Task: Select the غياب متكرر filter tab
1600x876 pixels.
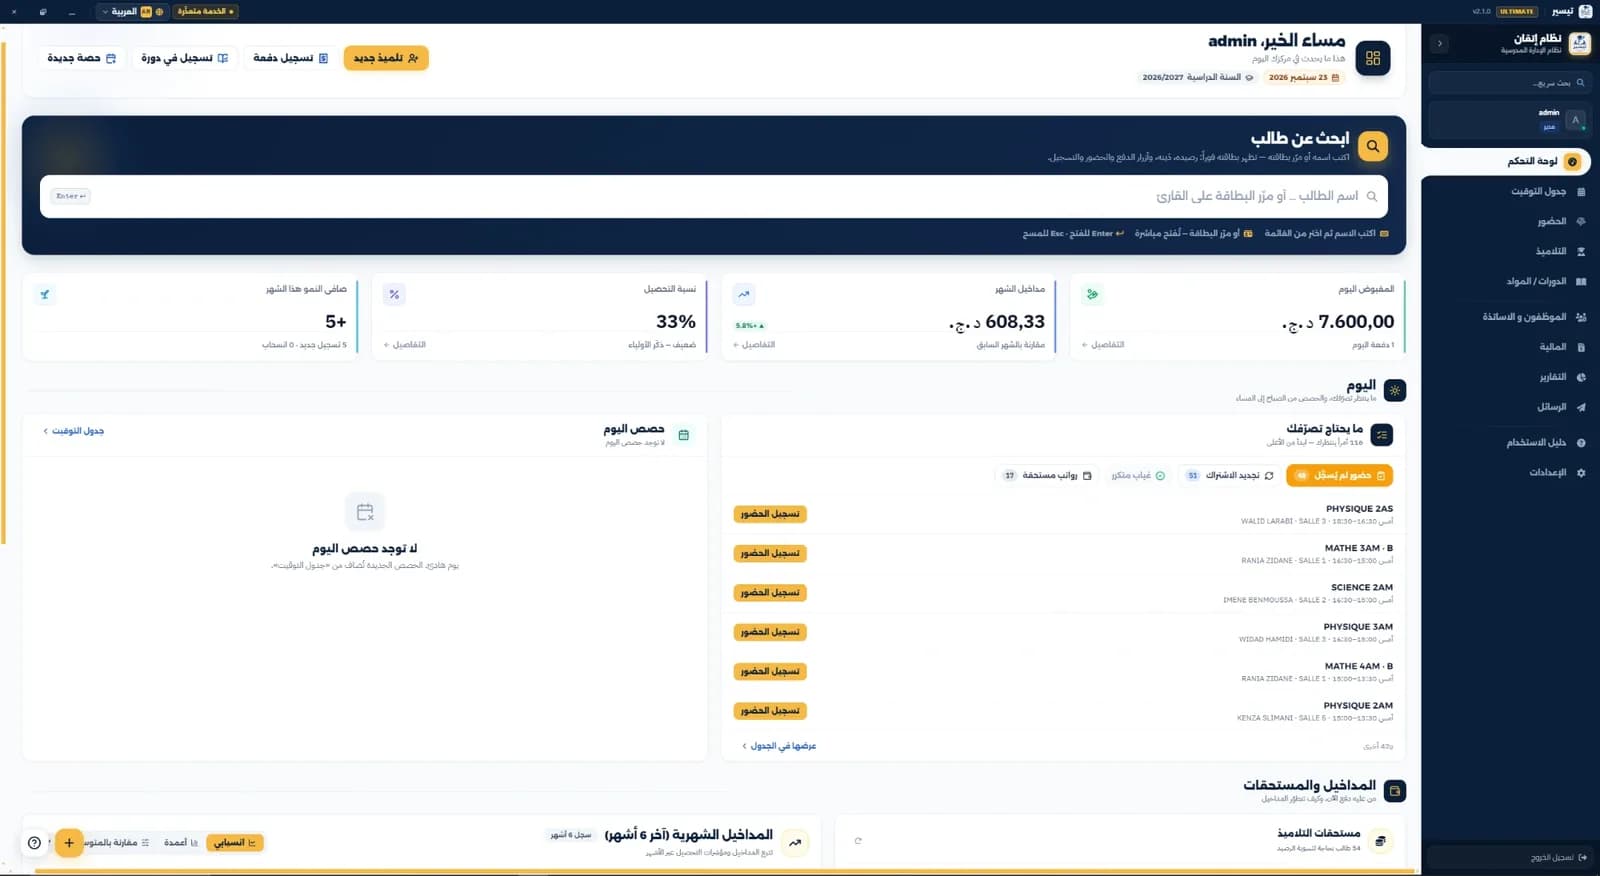Action: pos(1138,476)
